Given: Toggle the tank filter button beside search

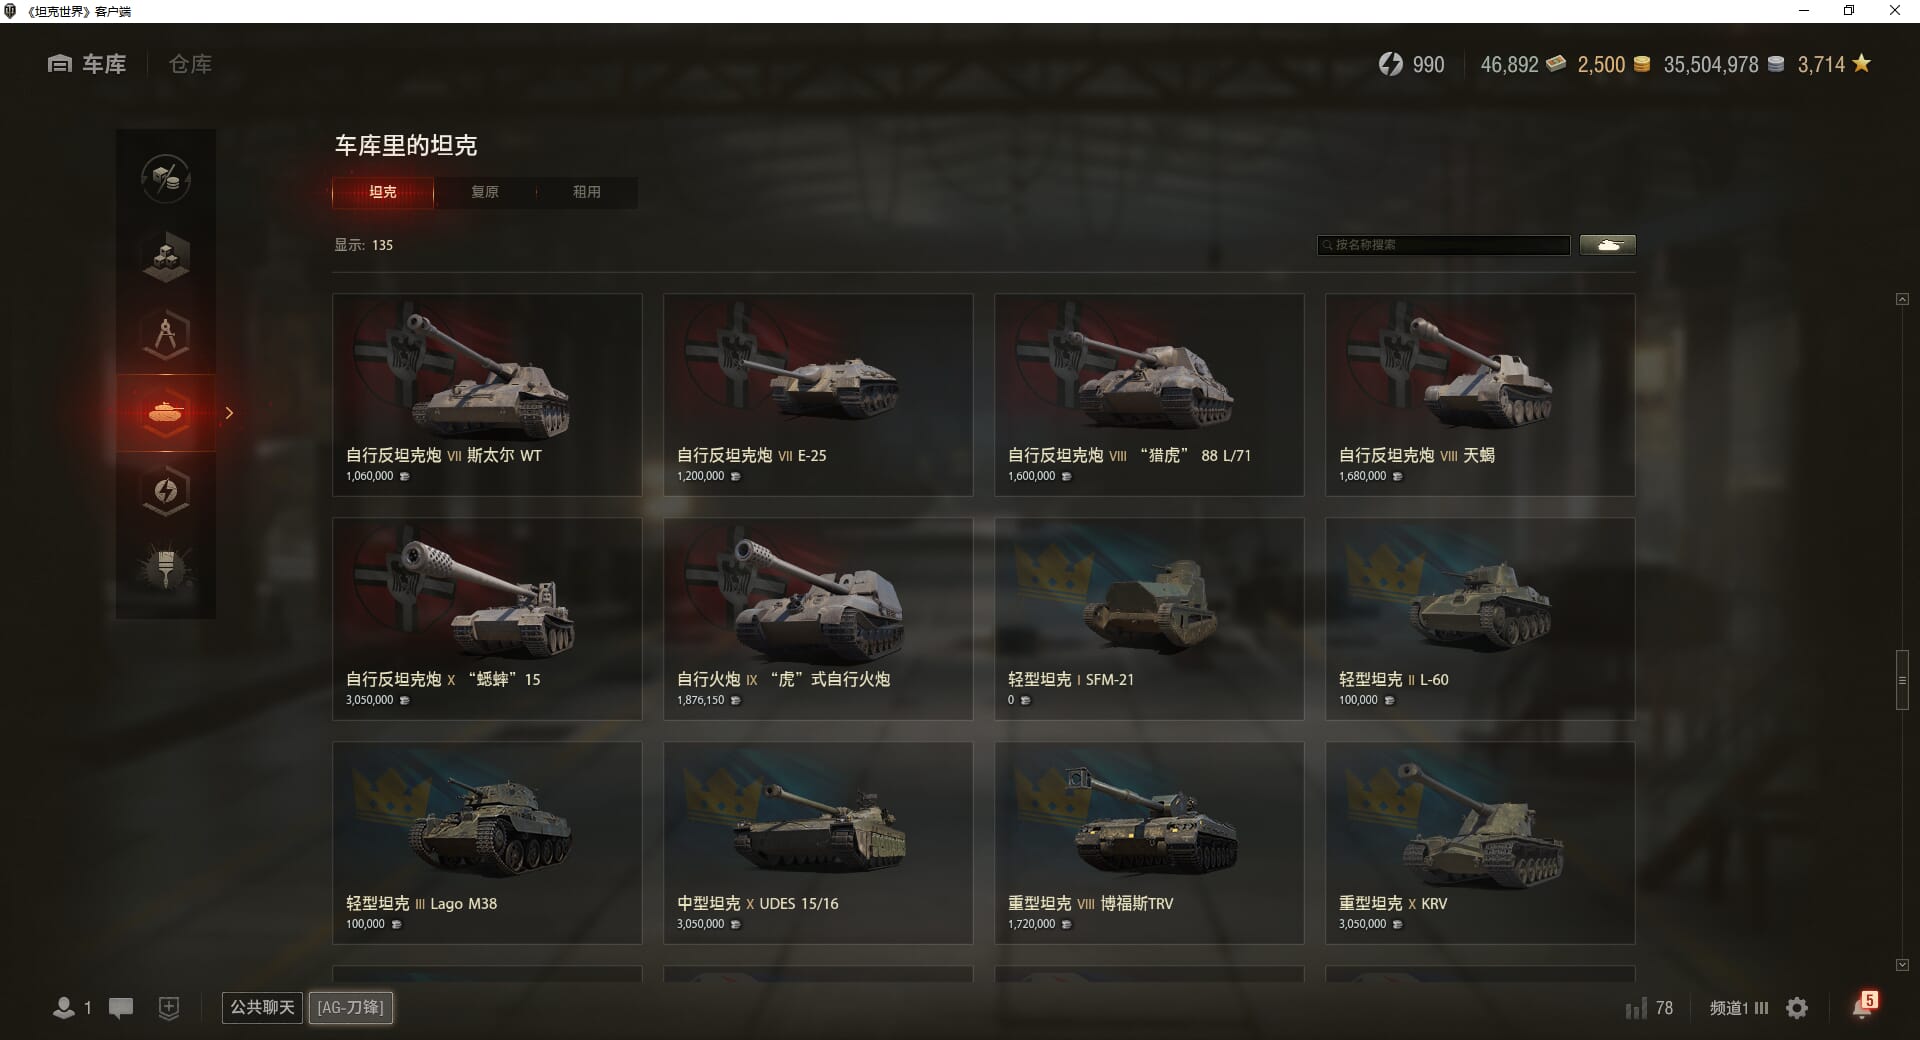Looking at the screenshot, I should (x=1608, y=245).
